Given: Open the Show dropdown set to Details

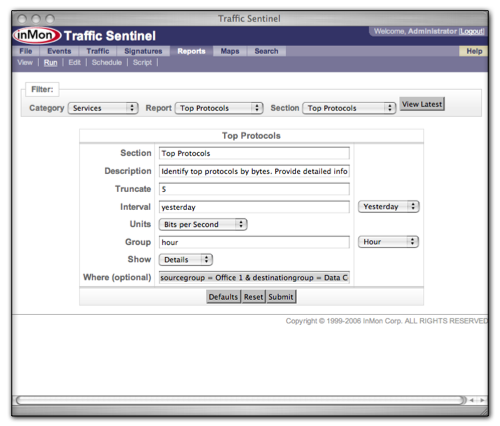Looking at the screenshot, I should coord(186,260).
